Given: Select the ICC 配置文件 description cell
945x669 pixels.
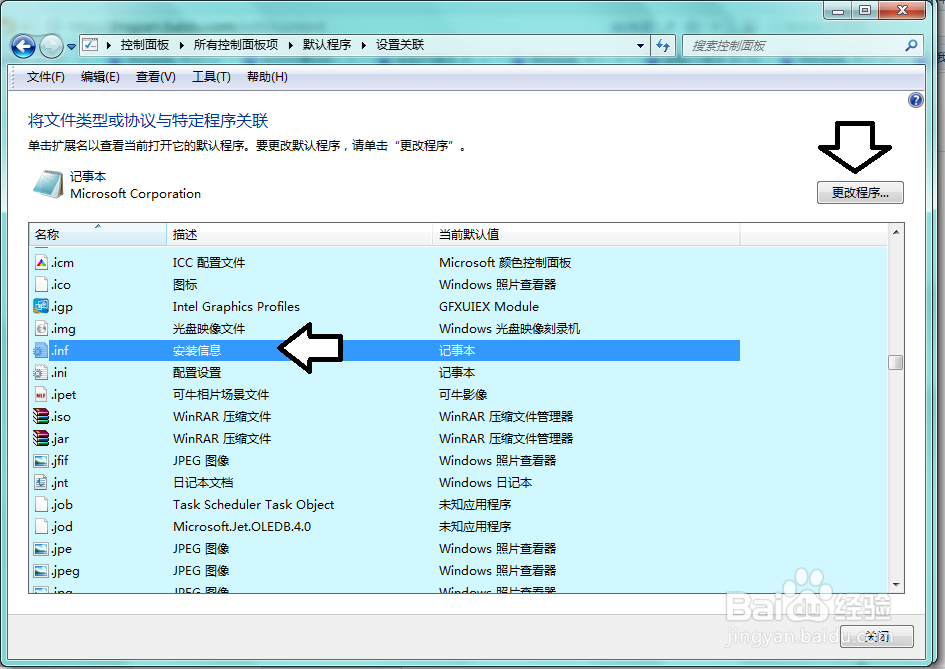Looking at the screenshot, I should [209, 263].
